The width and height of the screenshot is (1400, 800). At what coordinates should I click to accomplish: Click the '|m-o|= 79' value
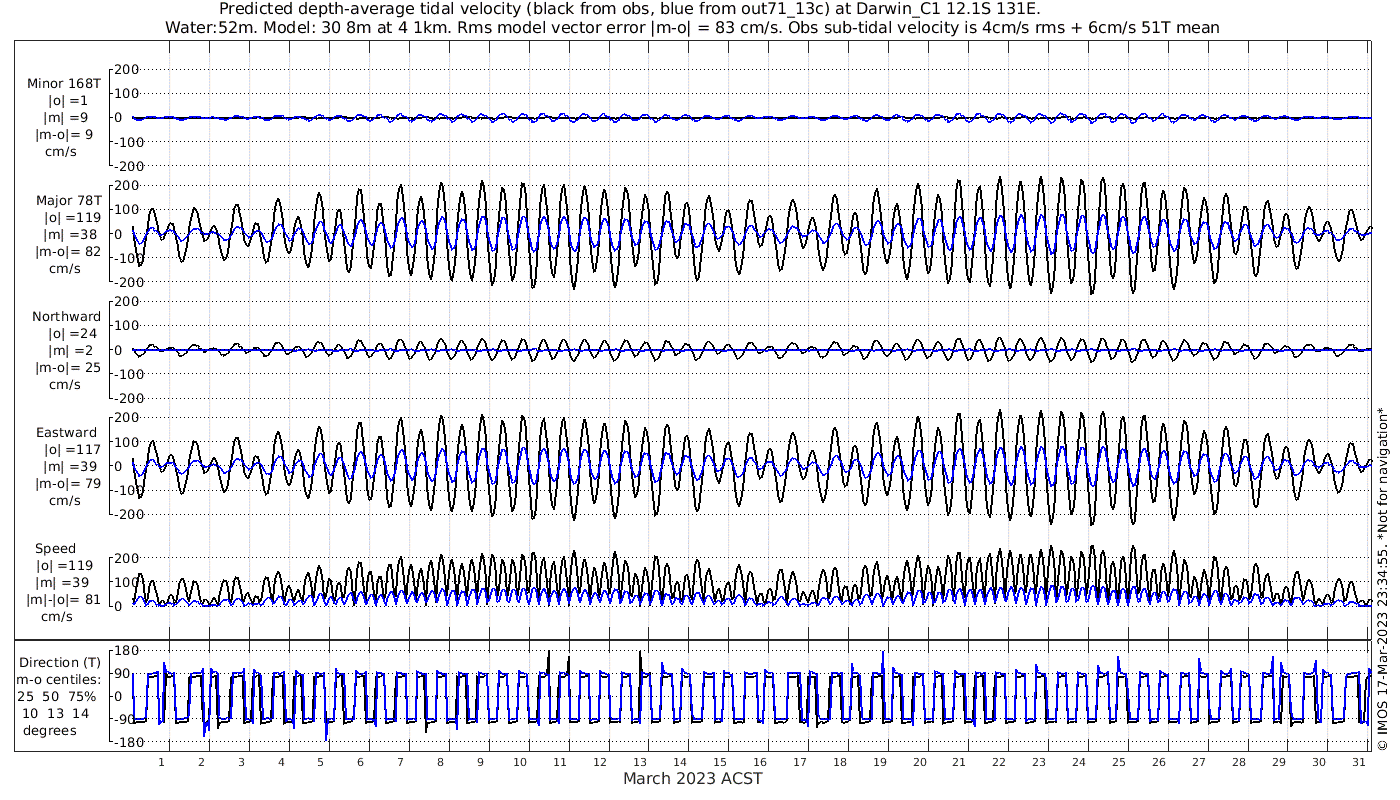point(68,484)
